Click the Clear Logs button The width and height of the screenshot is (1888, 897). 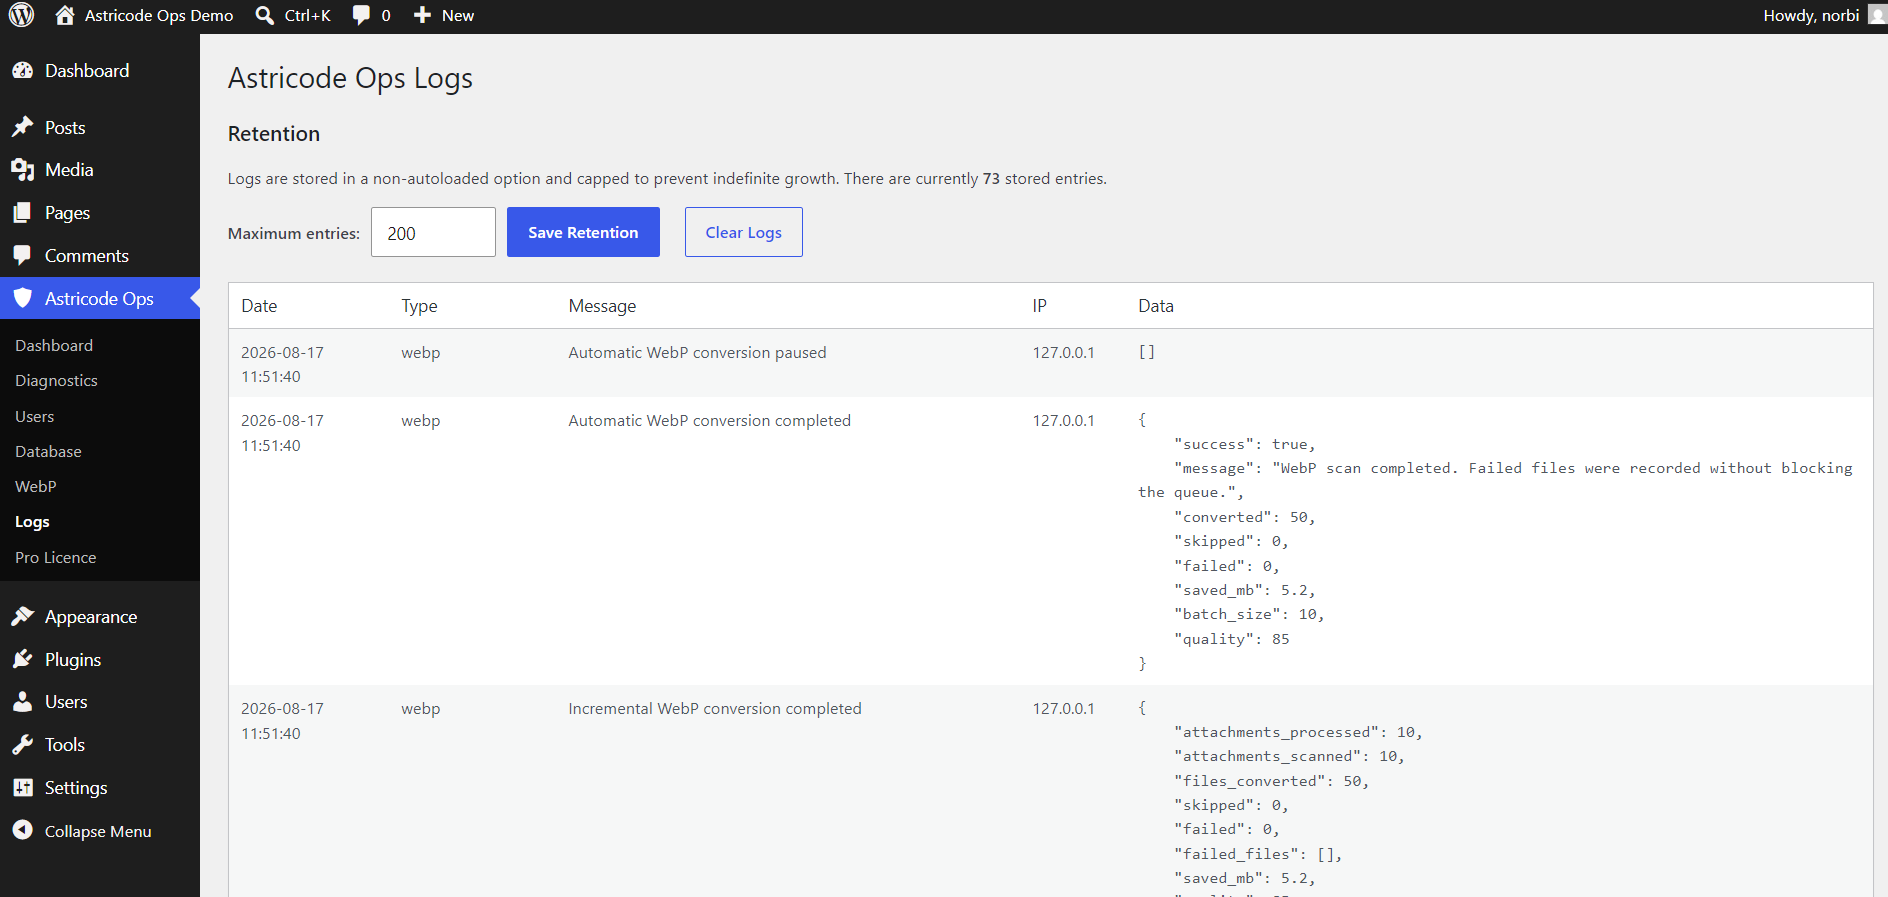(743, 232)
